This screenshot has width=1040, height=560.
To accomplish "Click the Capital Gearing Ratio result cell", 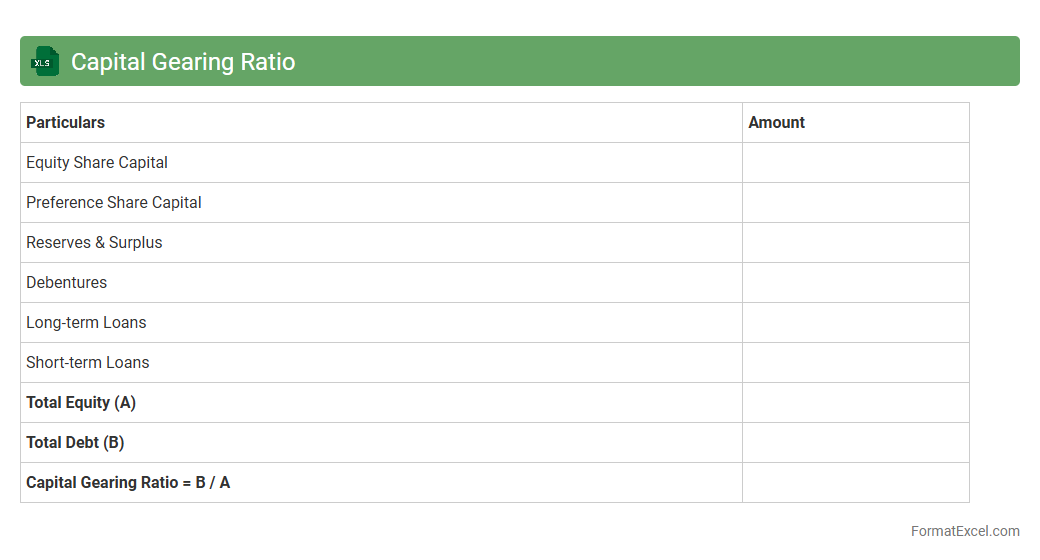I will point(855,483).
